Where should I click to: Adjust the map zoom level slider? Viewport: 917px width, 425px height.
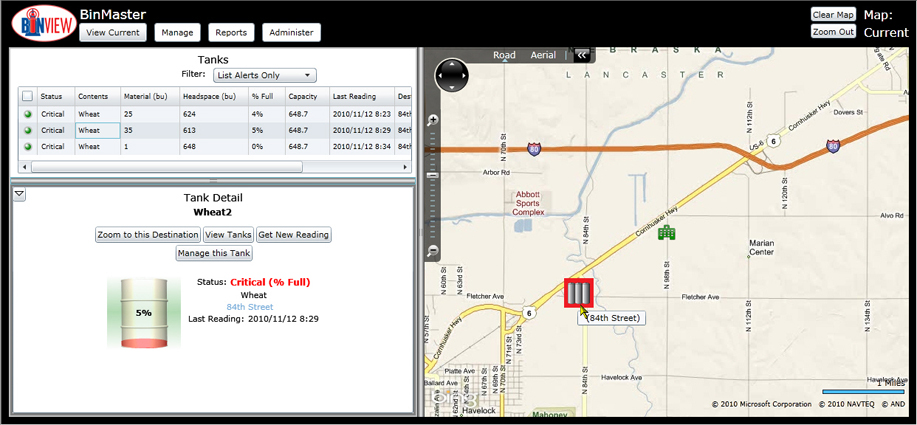[433, 176]
